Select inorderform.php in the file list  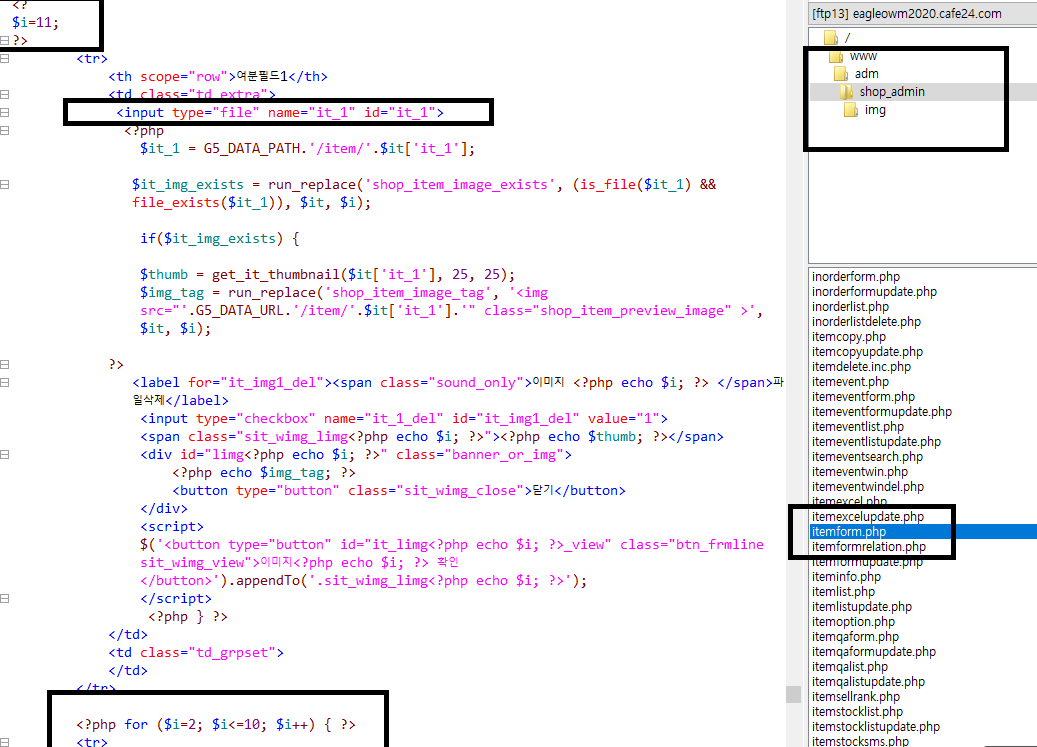click(856, 276)
